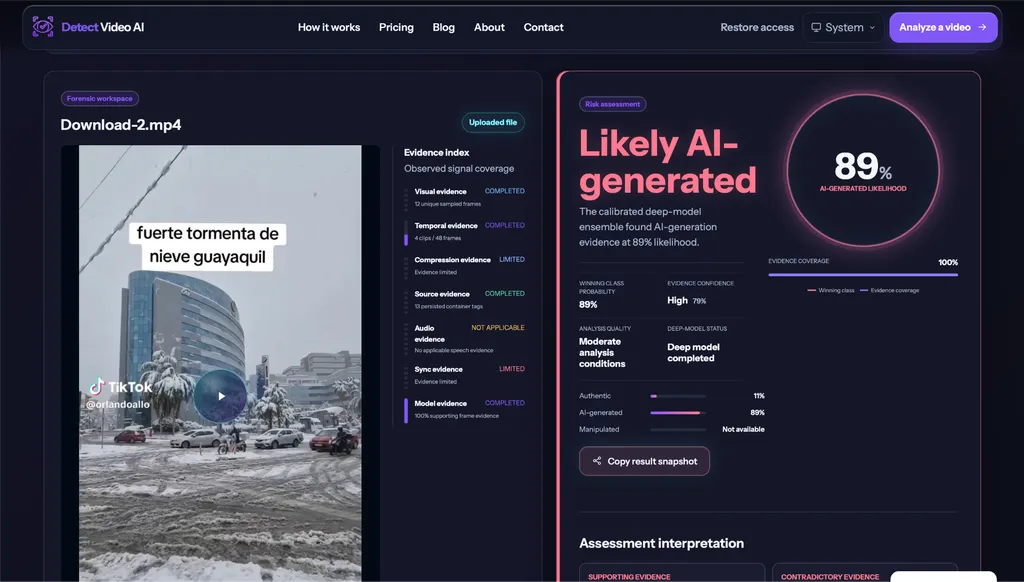Click the evidence coverage 100% progress bar

pos(863,275)
